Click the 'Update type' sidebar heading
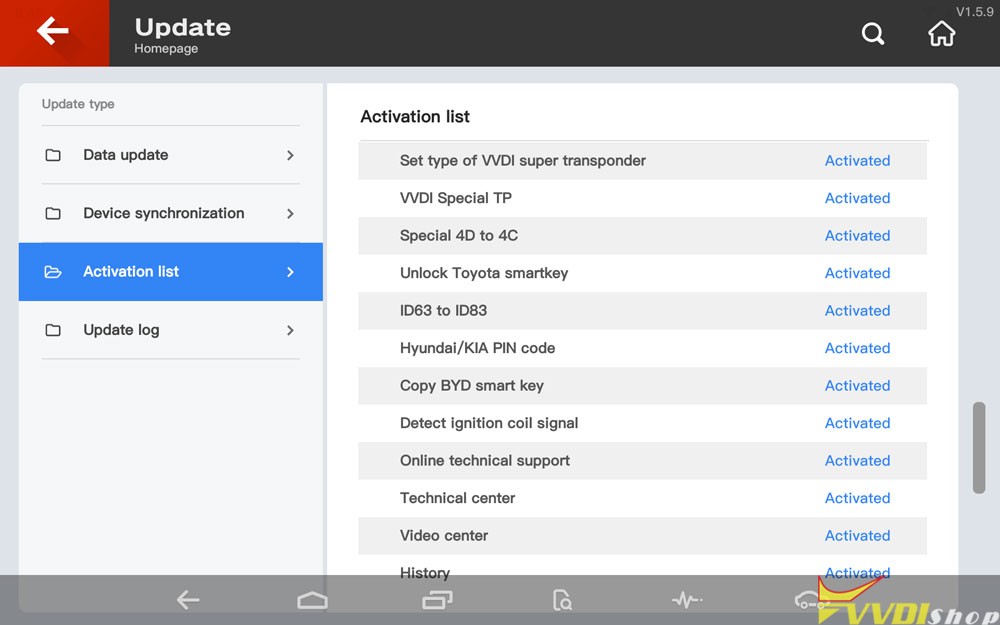The height and width of the screenshot is (625, 1000). [78, 104]
